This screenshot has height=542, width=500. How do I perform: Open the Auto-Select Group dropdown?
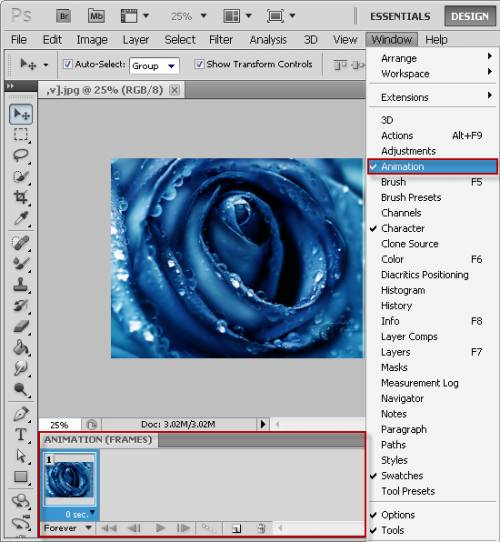click(154, 66)
